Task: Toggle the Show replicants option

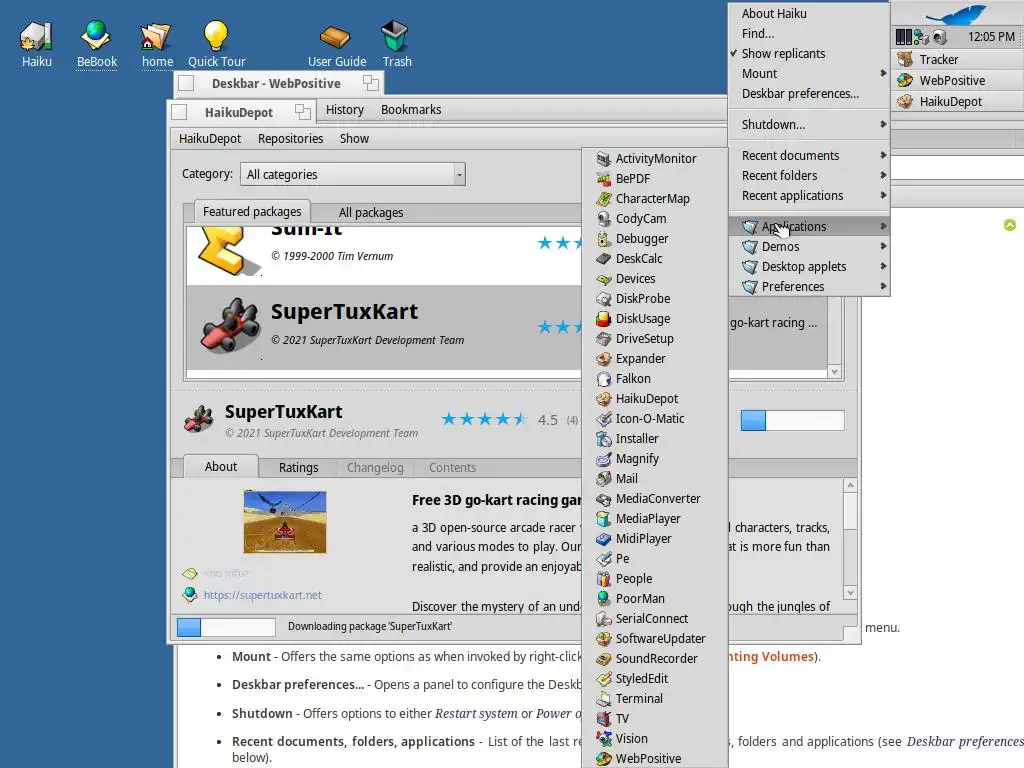Action: (809, 54)
